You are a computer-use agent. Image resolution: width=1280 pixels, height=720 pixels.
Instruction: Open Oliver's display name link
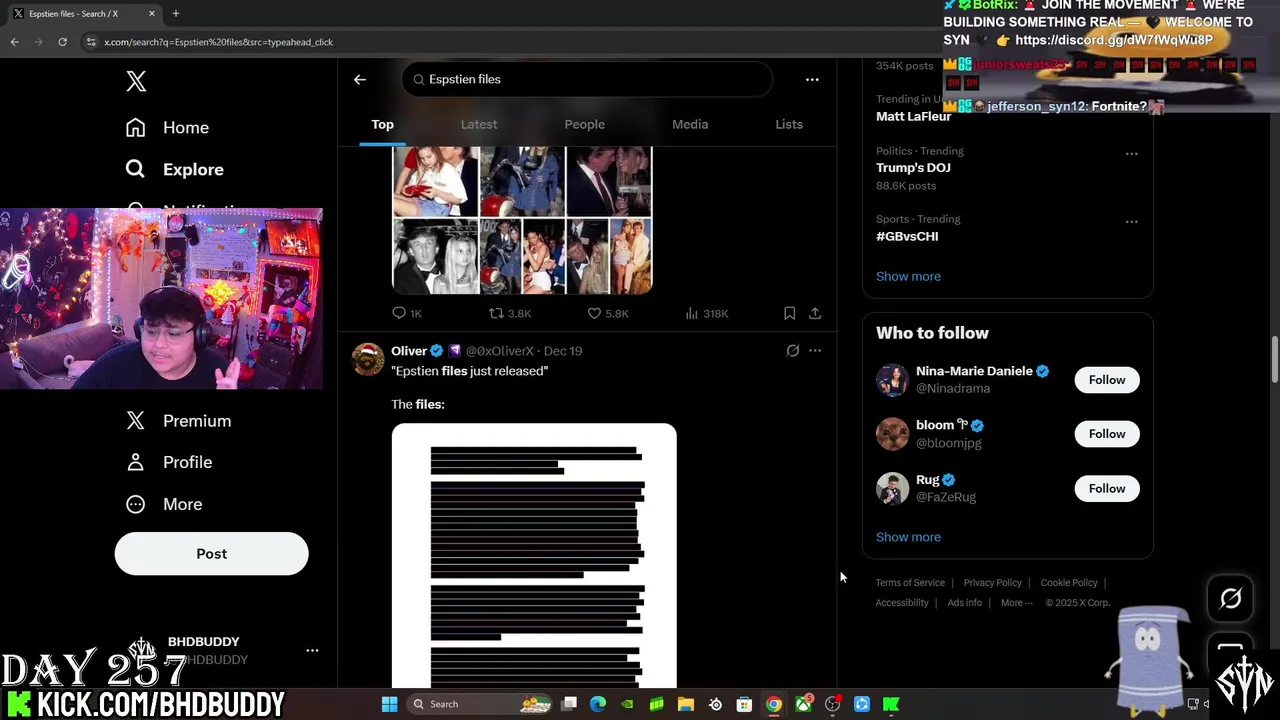pyautogui.click(x=409, y=351)
